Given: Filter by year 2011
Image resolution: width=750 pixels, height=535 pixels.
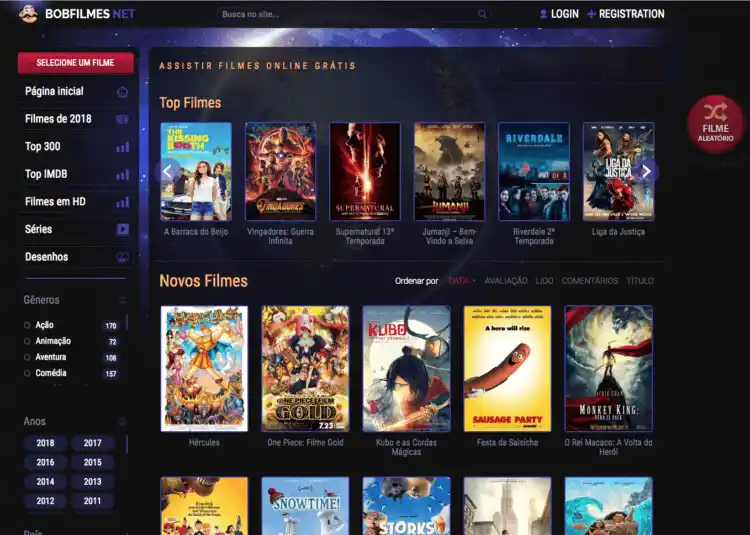Looking at the screenshot, I should (93, 501).
